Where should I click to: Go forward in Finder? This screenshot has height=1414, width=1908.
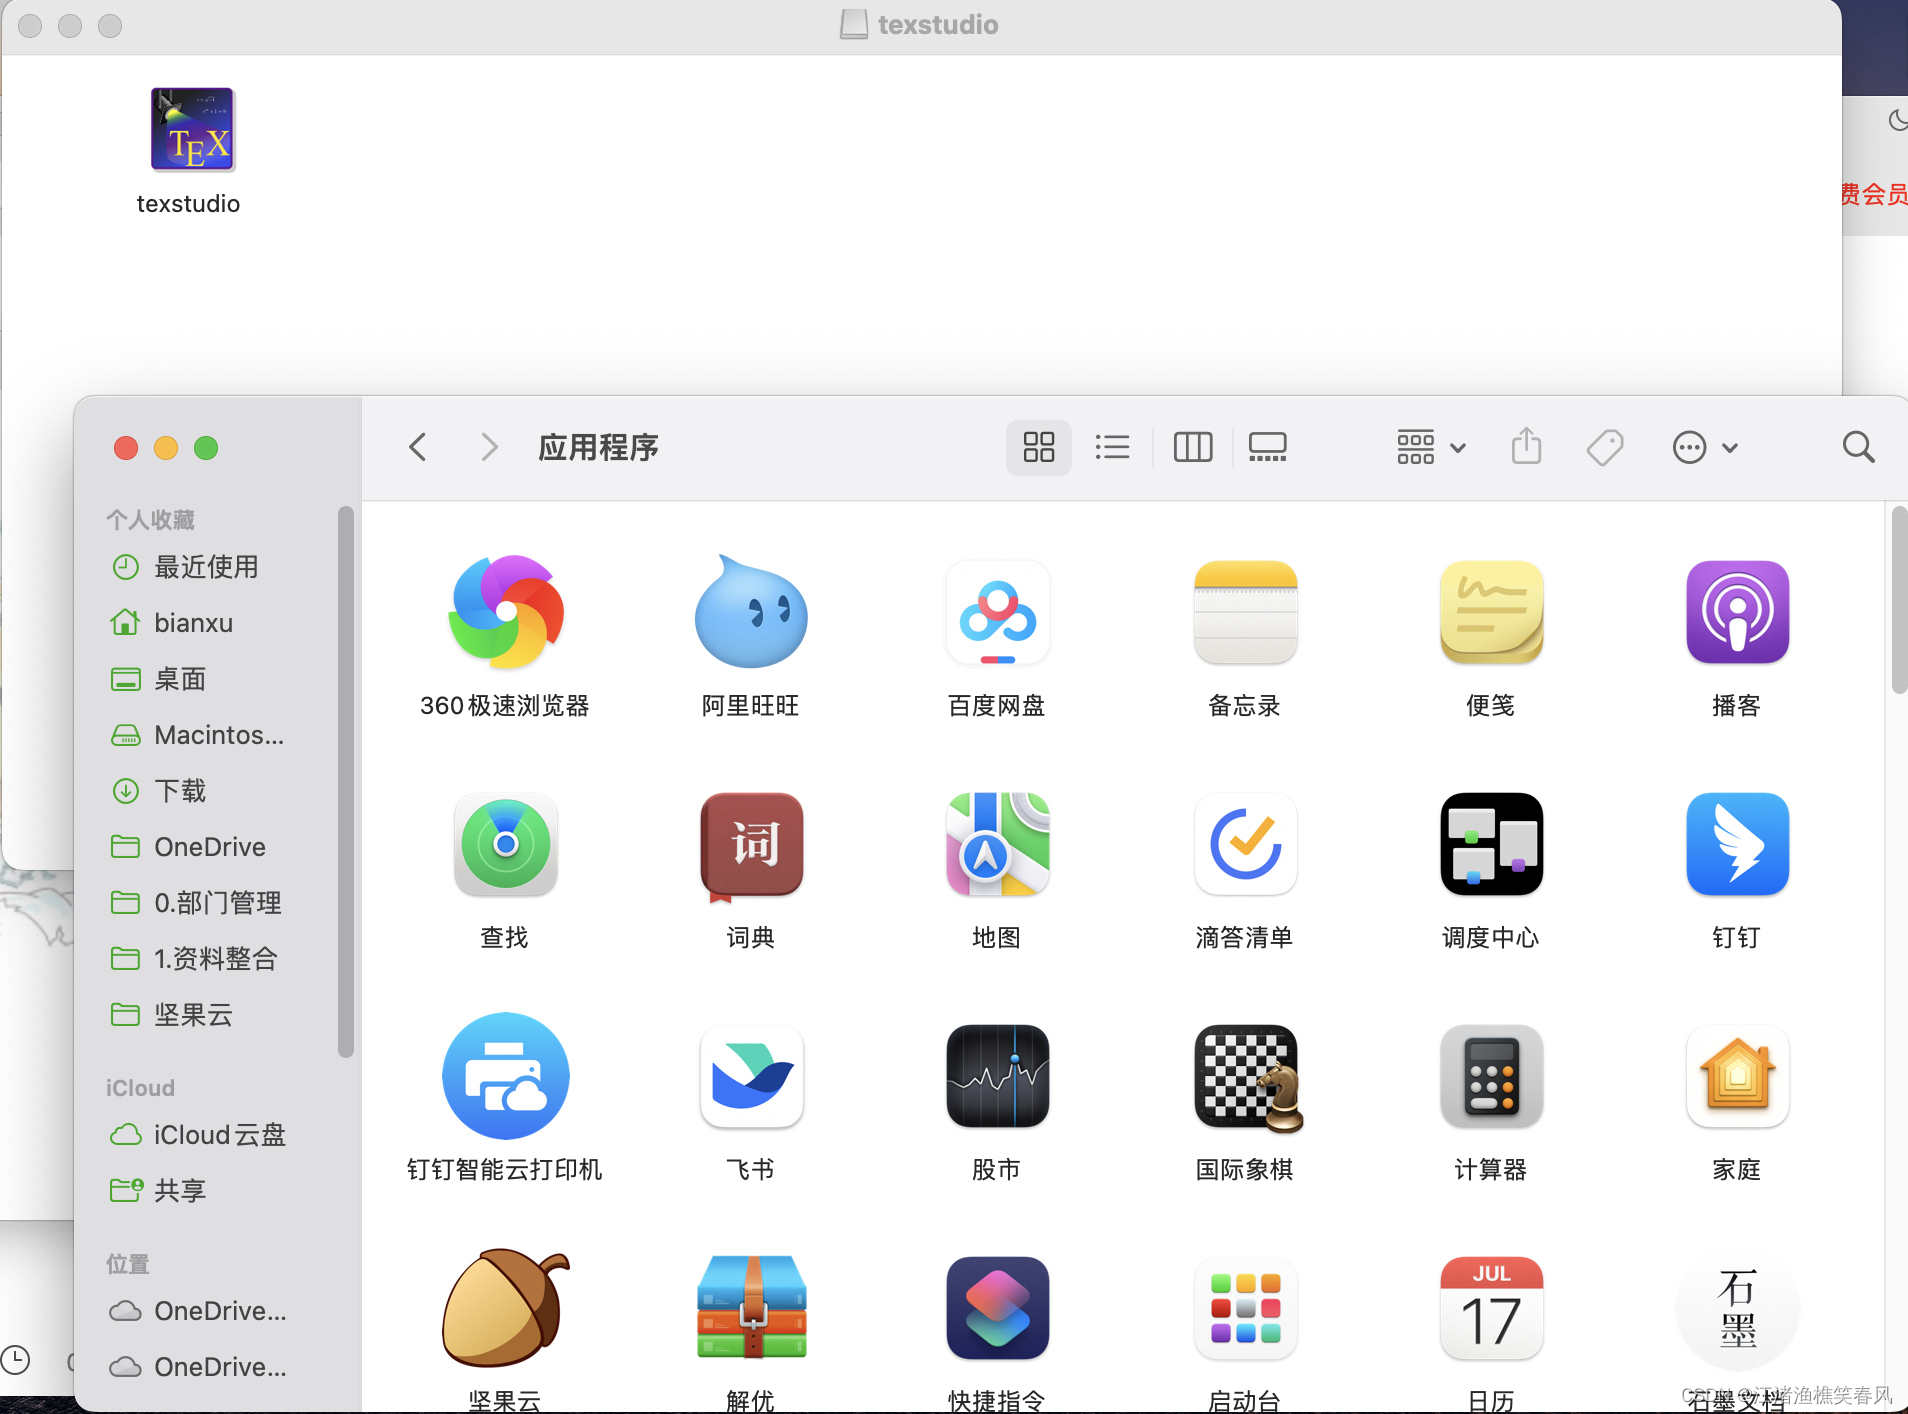488,447
